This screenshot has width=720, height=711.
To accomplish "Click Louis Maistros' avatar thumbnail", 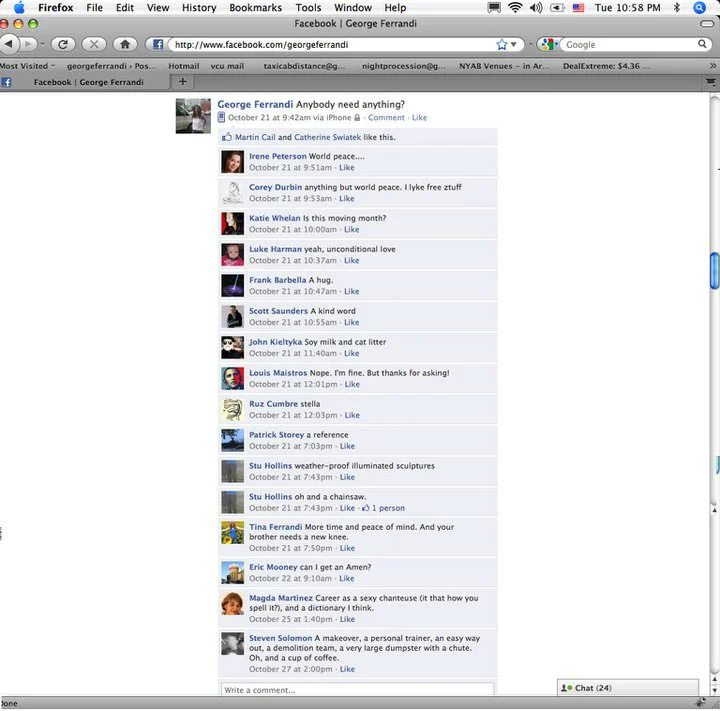I will coord(233,378).
